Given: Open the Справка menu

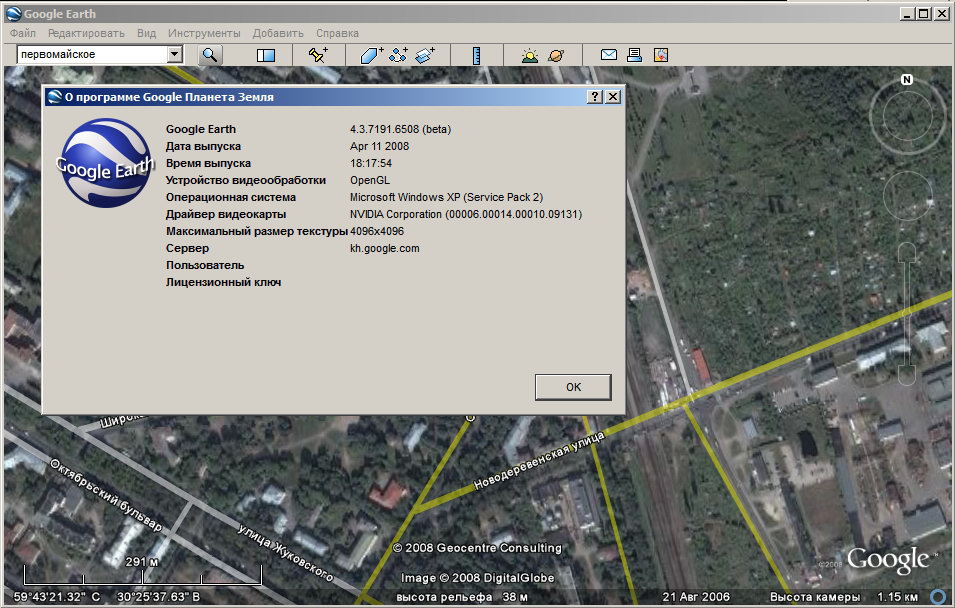Looking at the screenshot, I should tap(337, 33).
